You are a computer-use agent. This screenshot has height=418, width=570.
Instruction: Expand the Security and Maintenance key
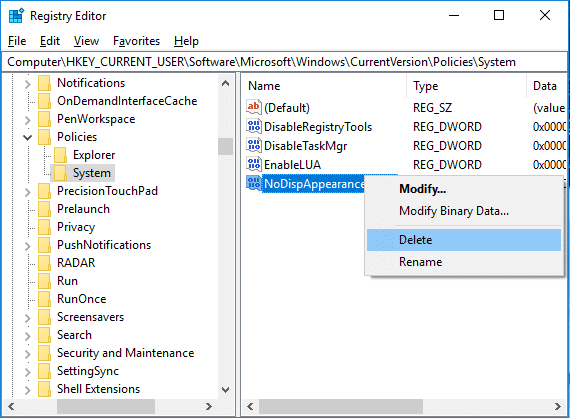tap(28, 354)
